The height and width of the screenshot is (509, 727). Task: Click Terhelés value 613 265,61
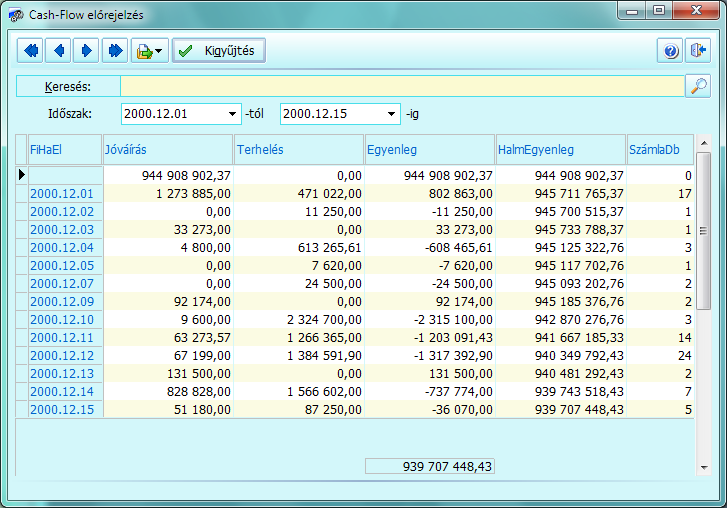(x=330, y=248)
